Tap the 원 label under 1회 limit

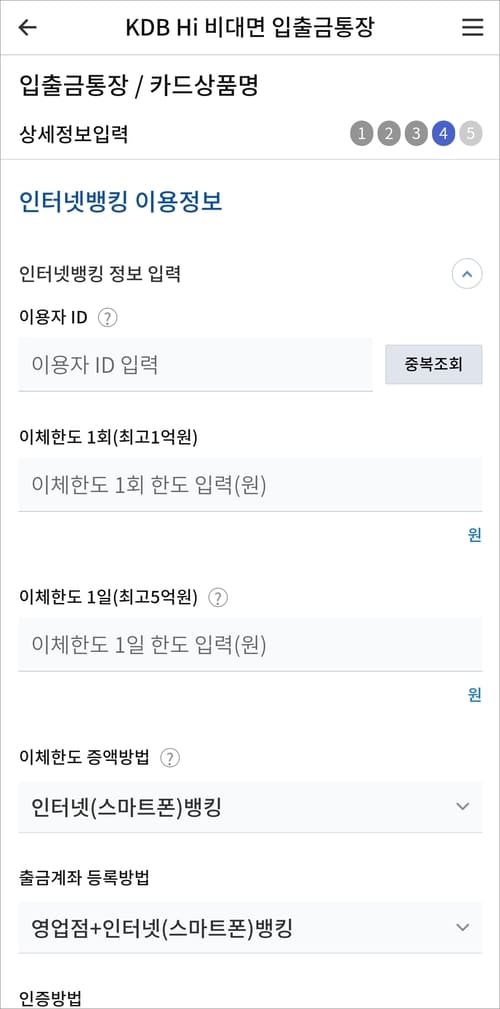pyautogui.click(x=475, y=535)
